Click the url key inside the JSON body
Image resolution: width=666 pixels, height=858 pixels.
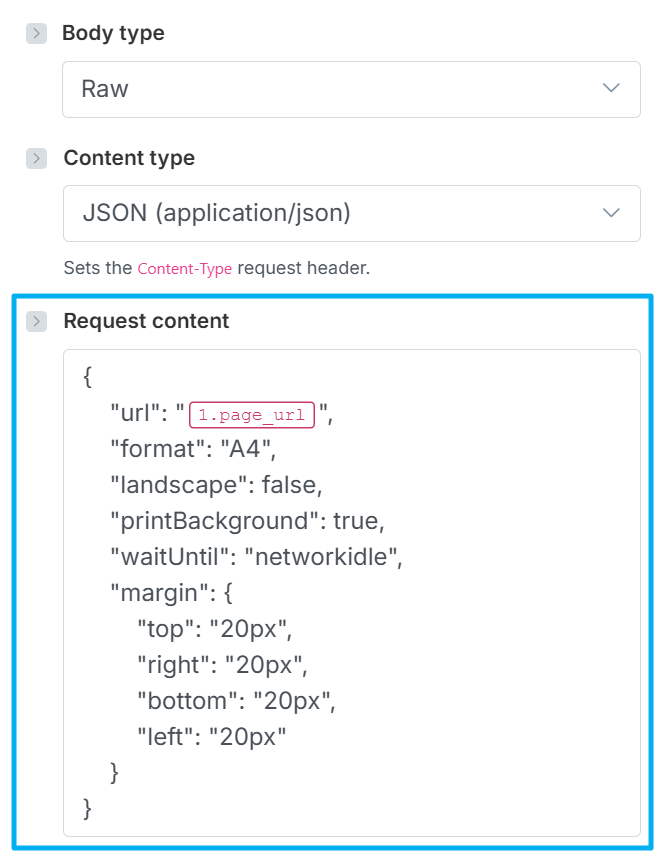125,413
